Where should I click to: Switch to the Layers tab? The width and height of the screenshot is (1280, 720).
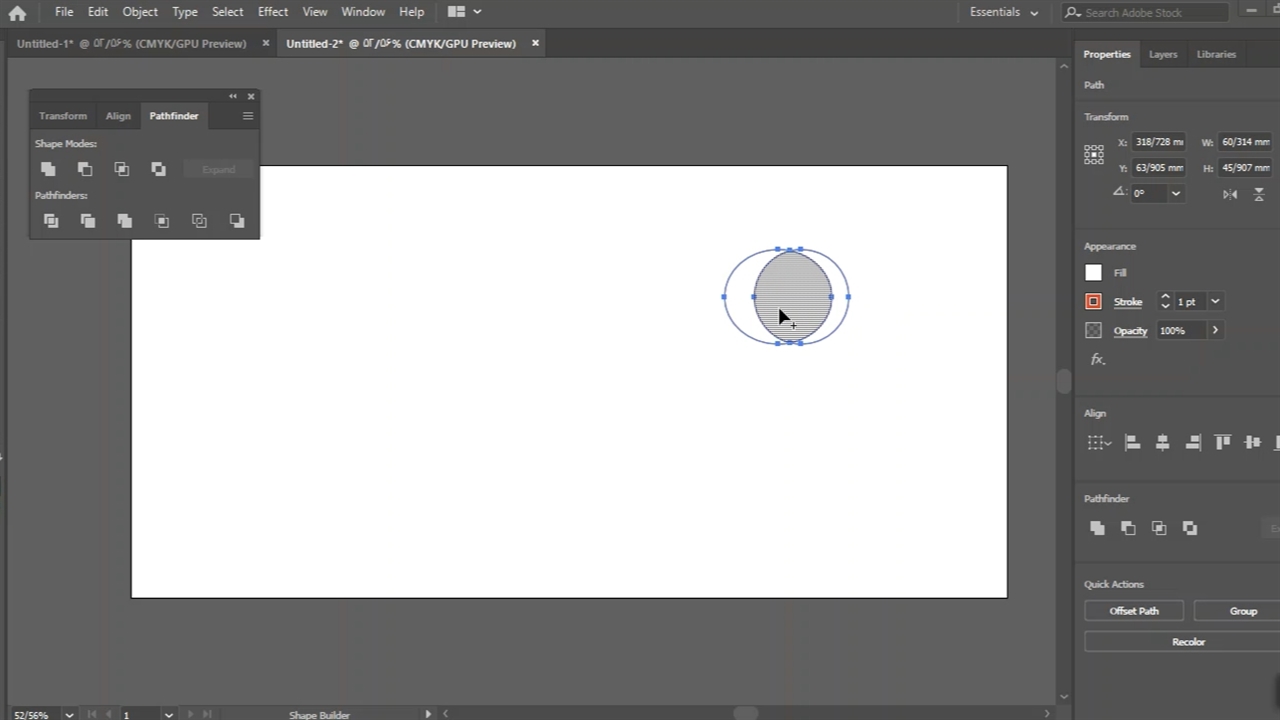1162,54
